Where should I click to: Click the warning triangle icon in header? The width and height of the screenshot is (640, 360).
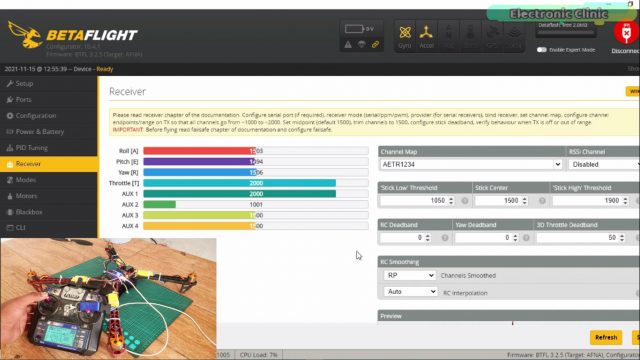click(348, 44)
